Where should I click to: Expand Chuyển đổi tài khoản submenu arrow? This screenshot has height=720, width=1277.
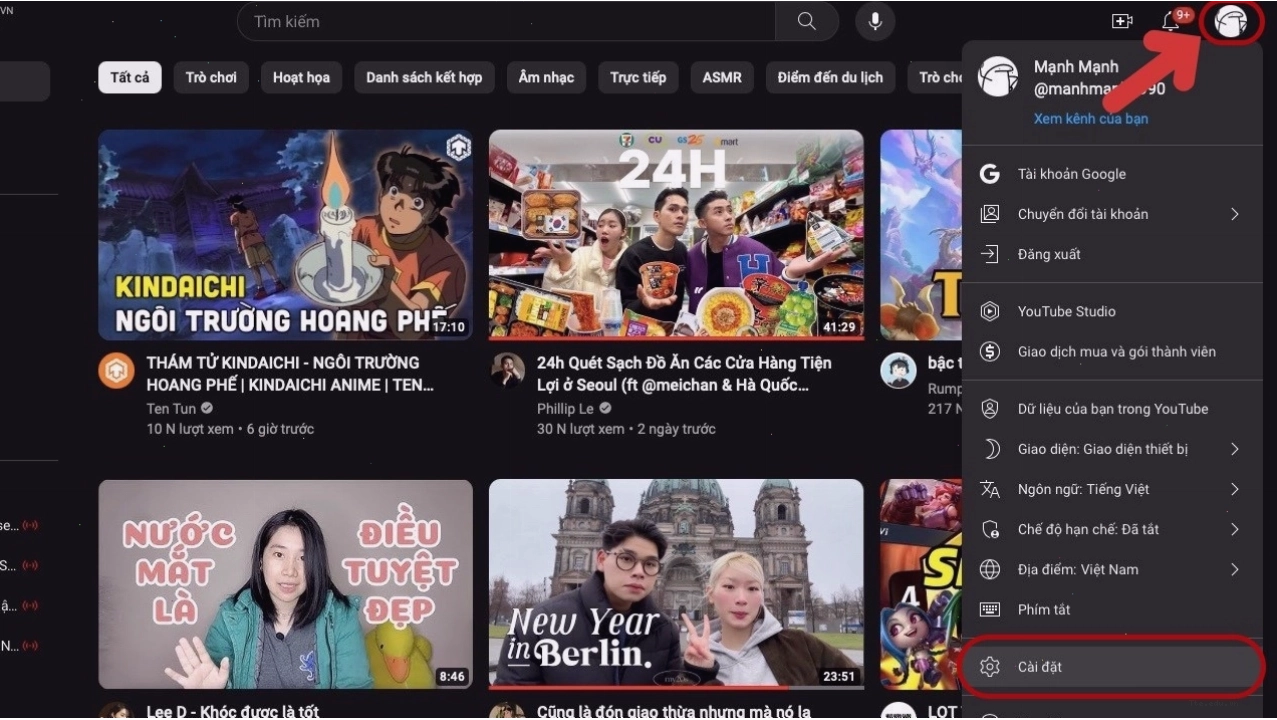click(x=1235, y=214)
